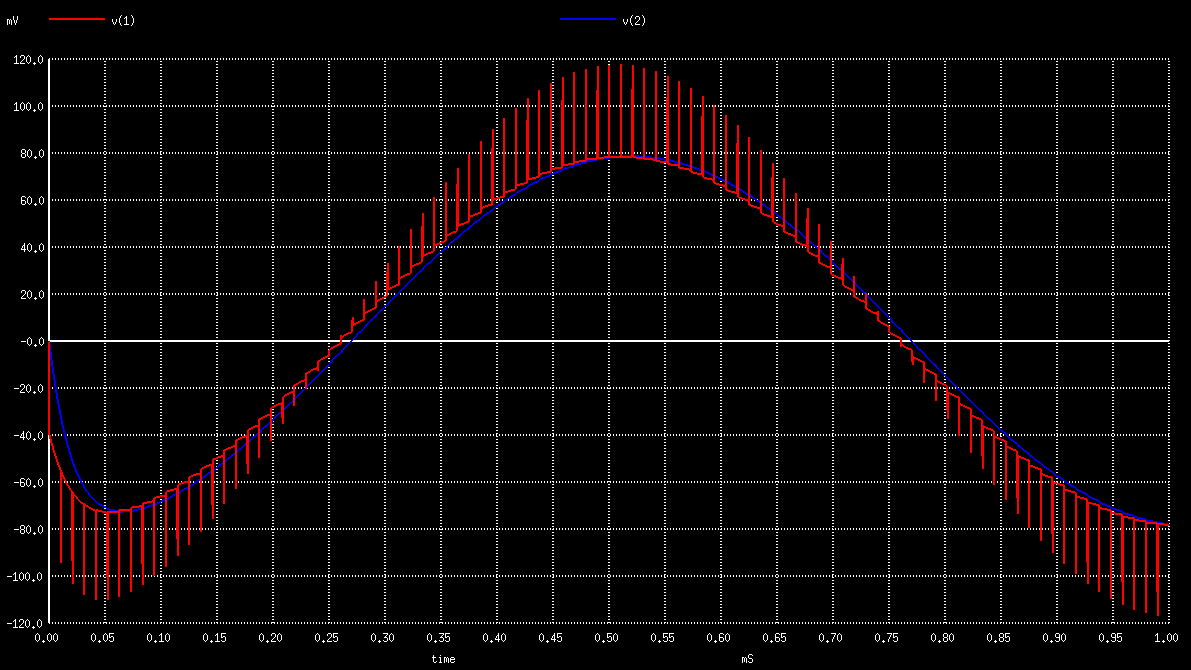The width and height of the screenshot is (1191, 670).
Task: Click the mS unit label
Action: tap(747, 659)
